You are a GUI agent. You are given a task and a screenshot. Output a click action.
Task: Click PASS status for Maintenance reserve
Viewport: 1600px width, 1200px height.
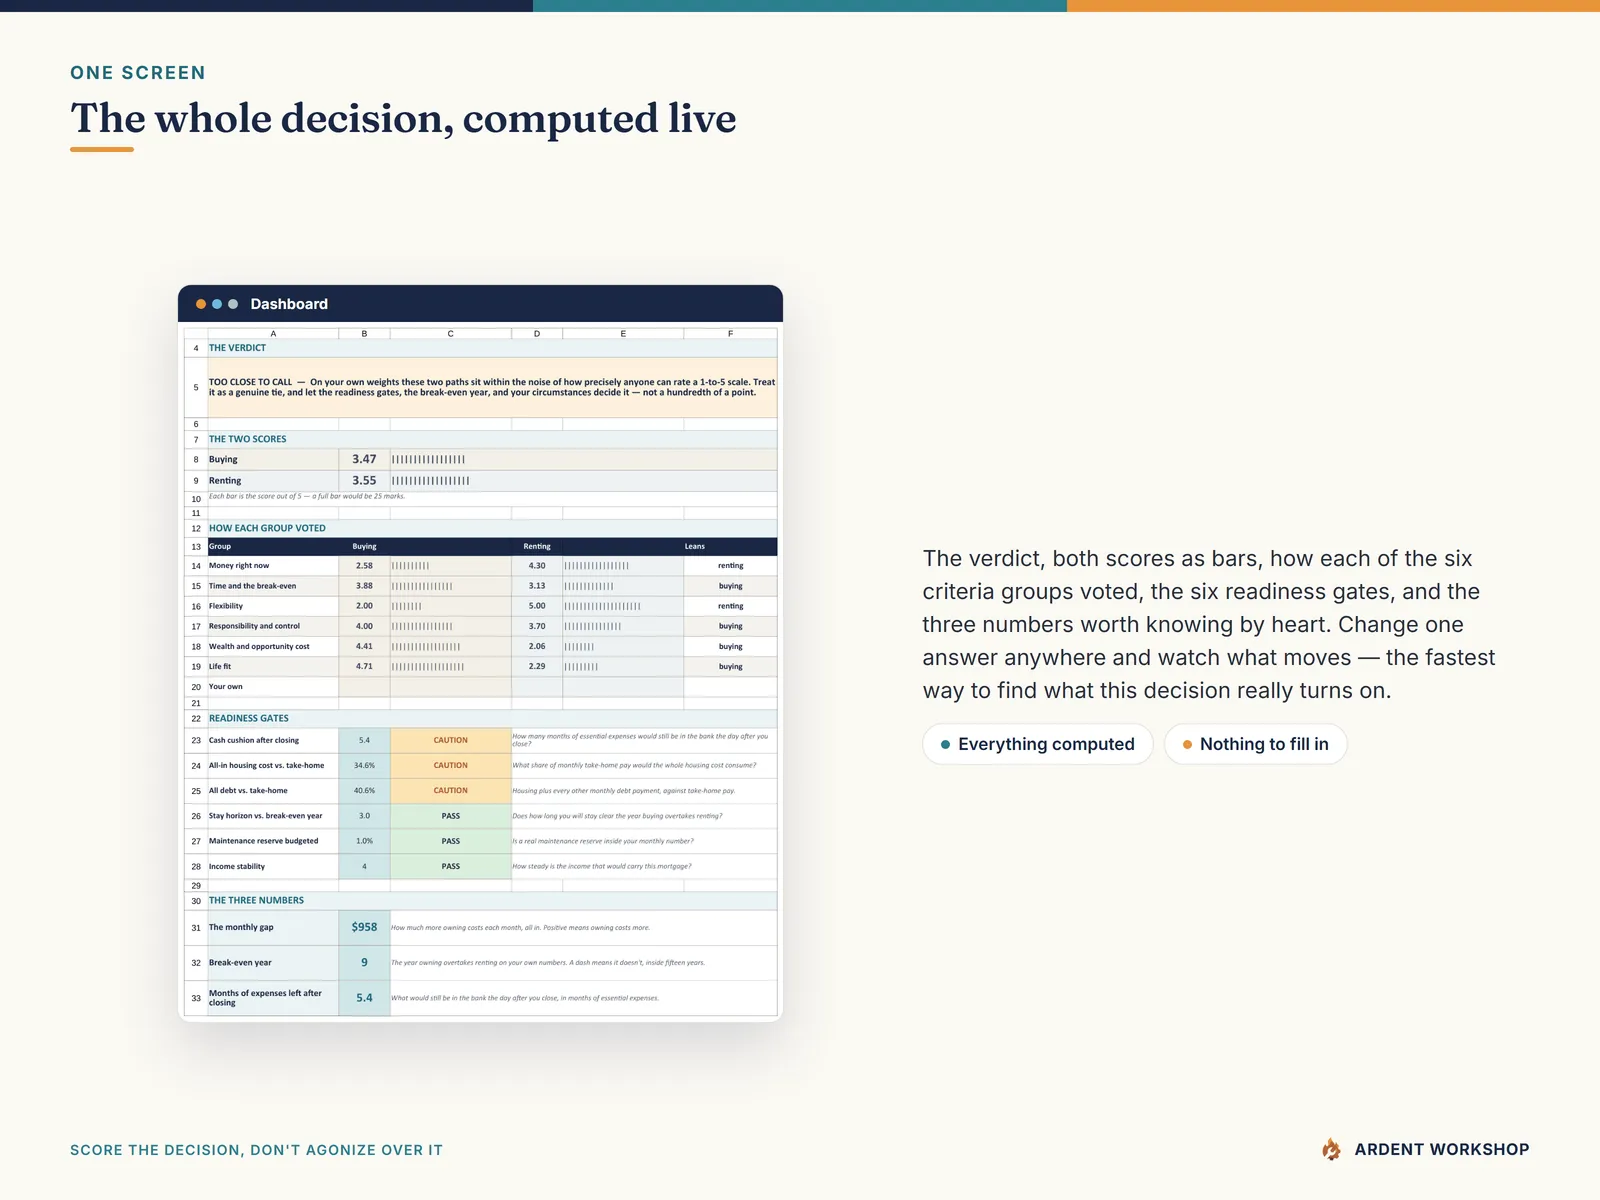coord(451,841)
